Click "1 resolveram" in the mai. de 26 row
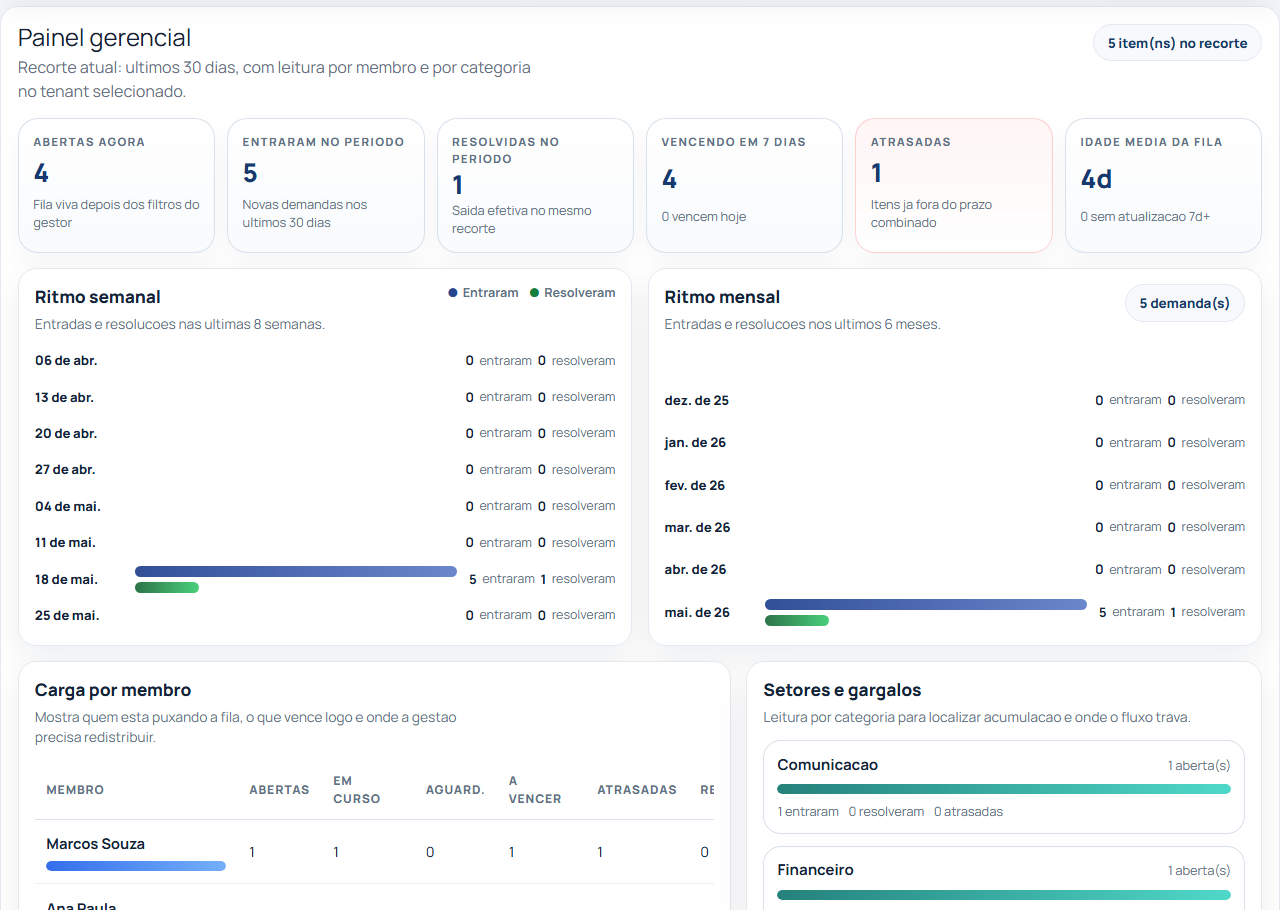The width and height of the screenshot is (1280, 910). pyautogui.click(x=1208, y=612)
